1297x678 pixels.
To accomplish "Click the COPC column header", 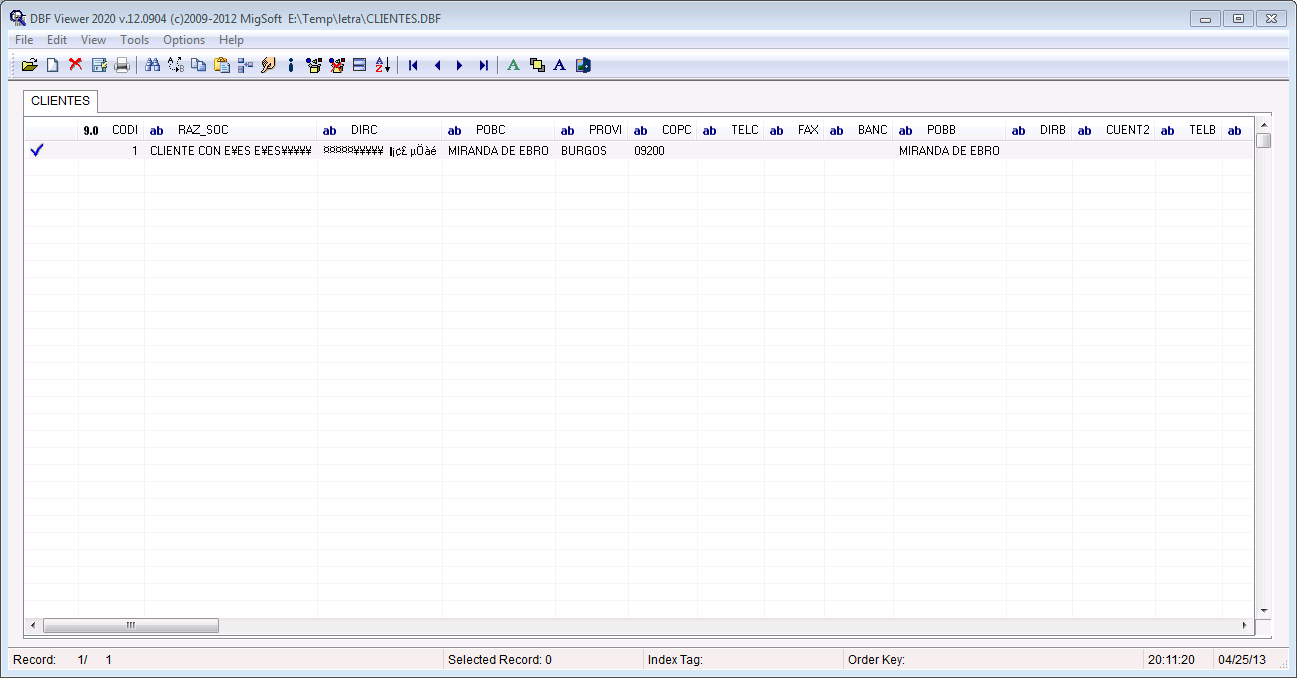I will pyautogui.click(x=663, y=130).
